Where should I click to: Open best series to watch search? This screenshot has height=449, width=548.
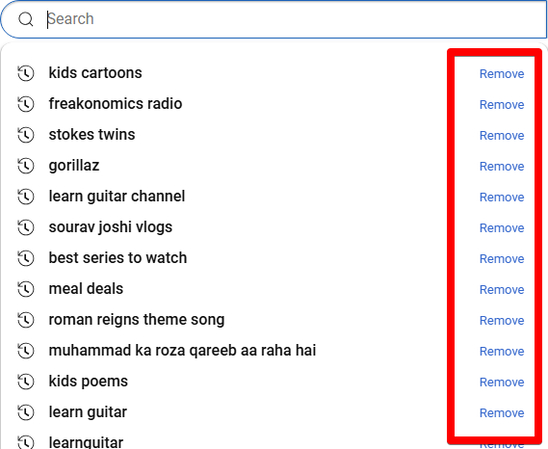118,258
